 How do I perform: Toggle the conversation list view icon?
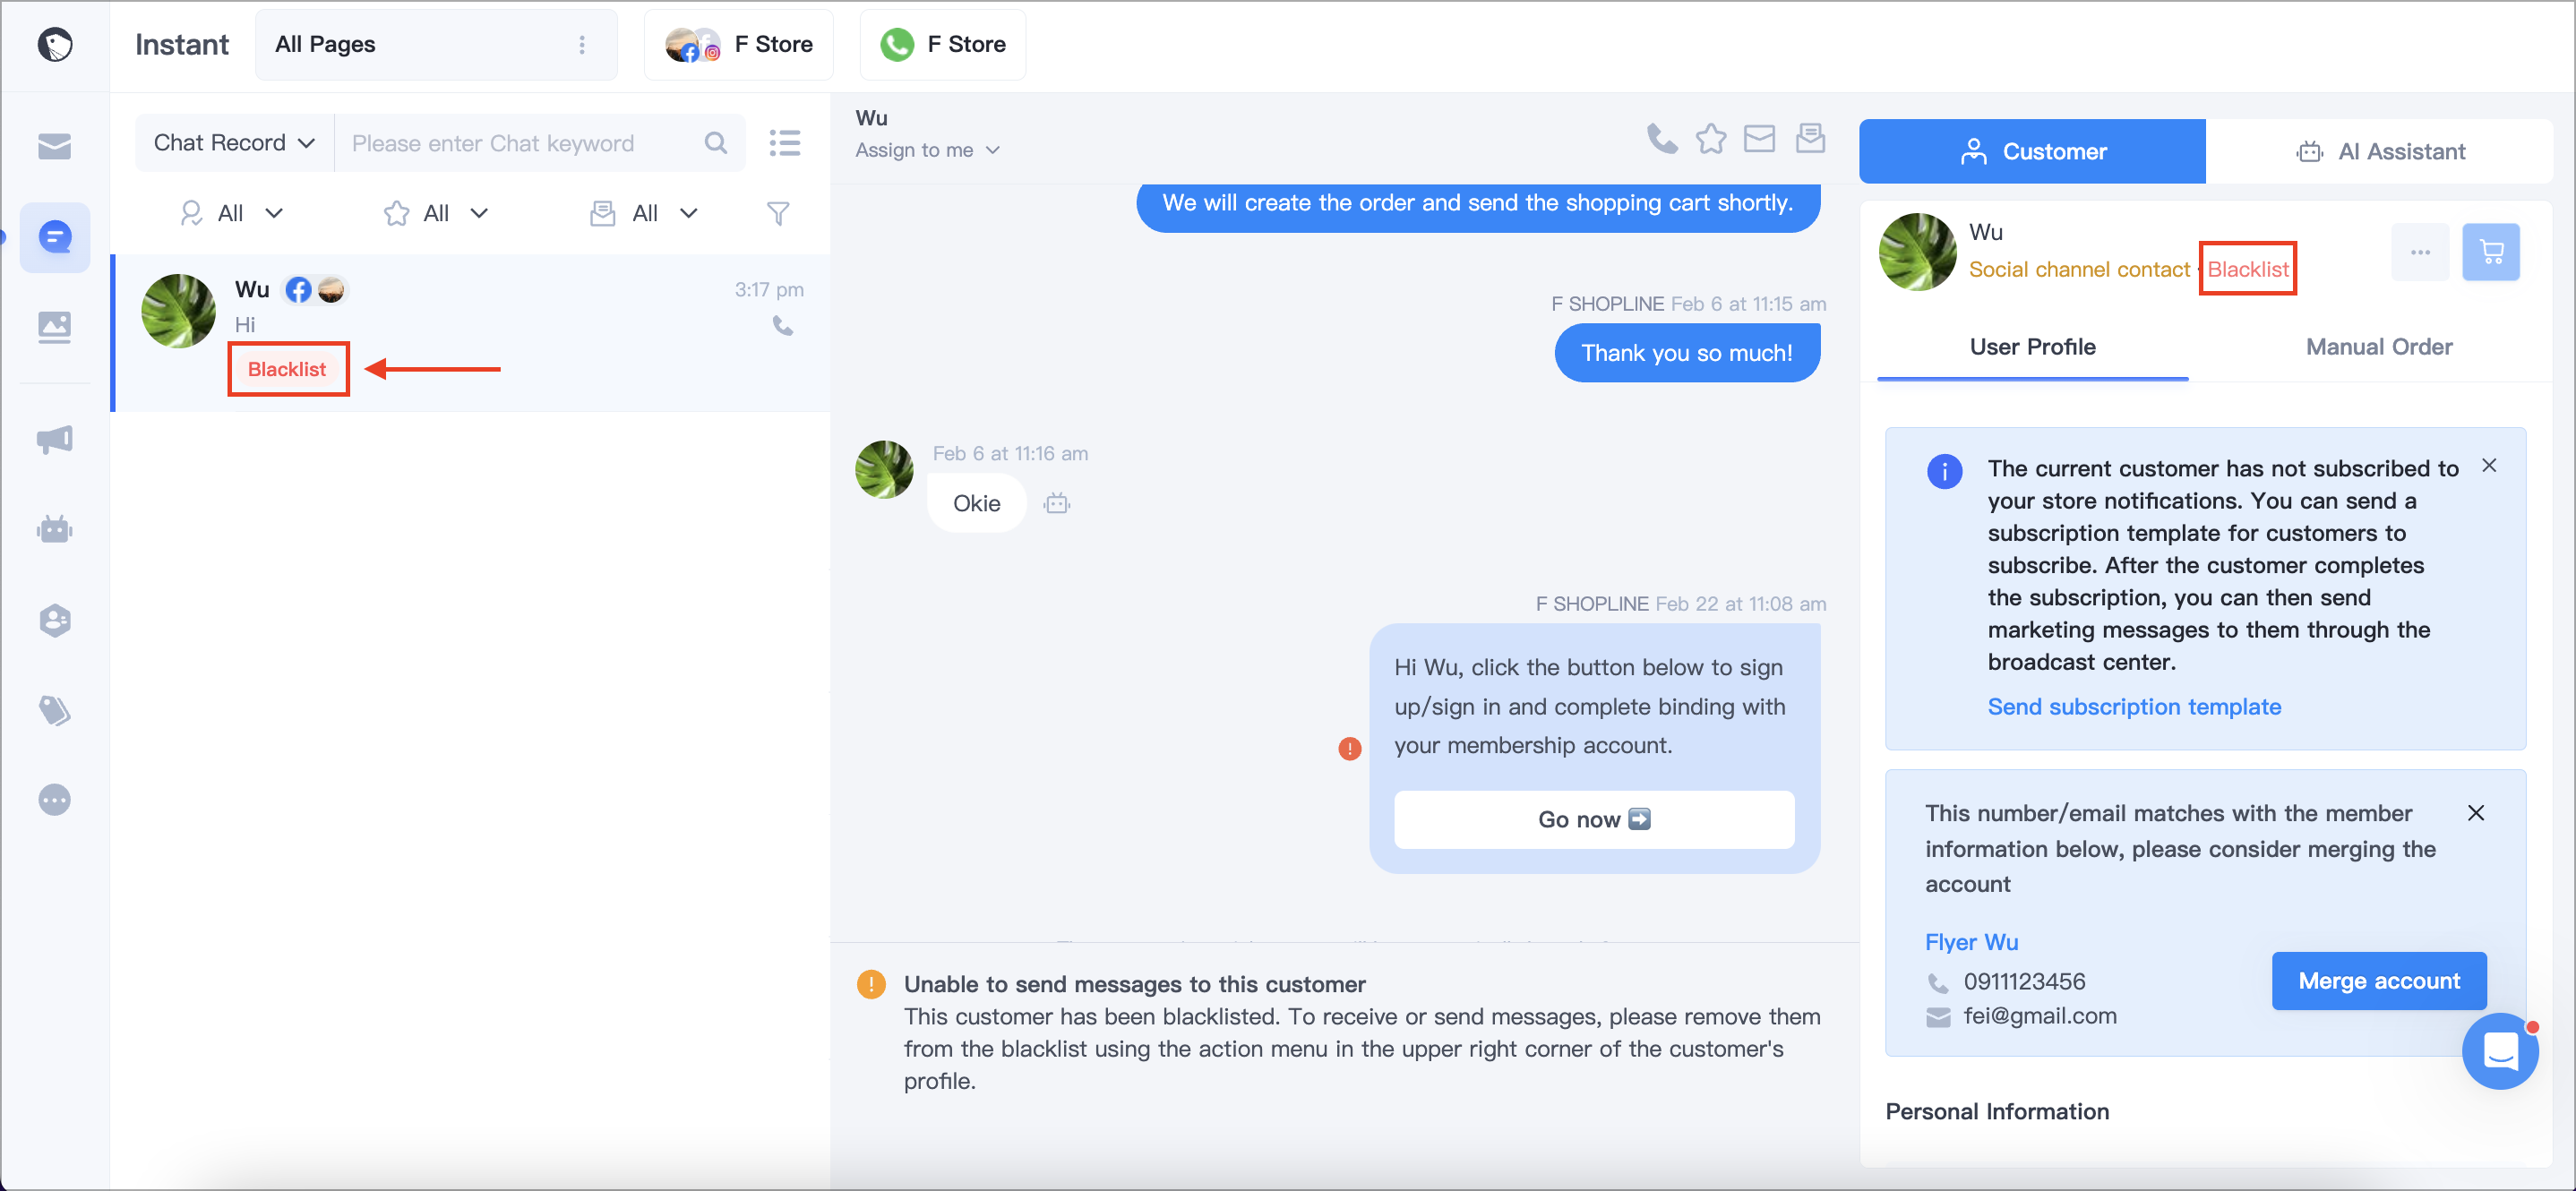click(785, 143)
